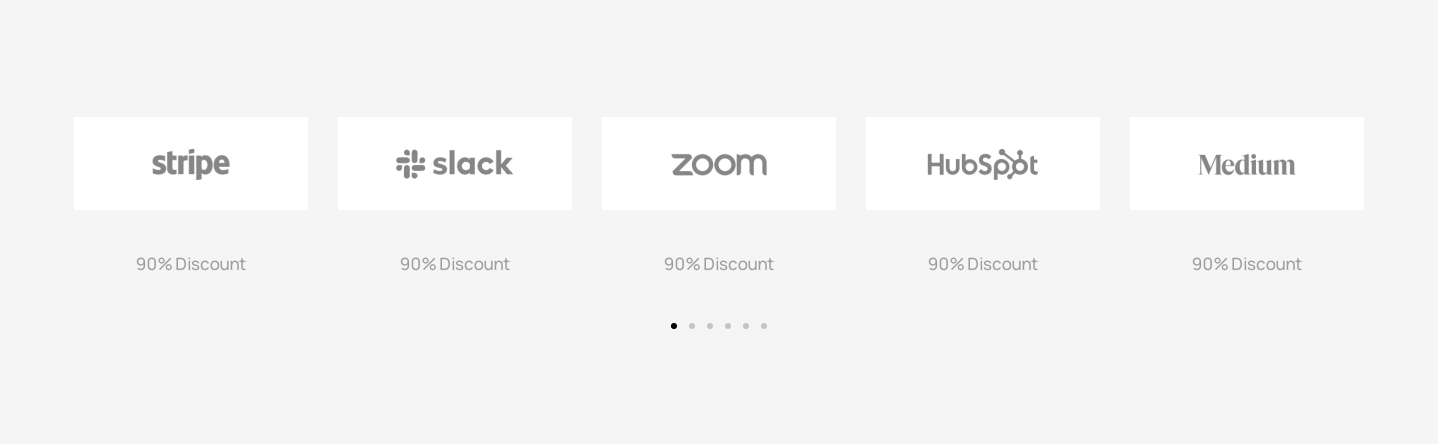Click 90% Discount under Medium
1438x444 pixels.
tap(1247, 264)
